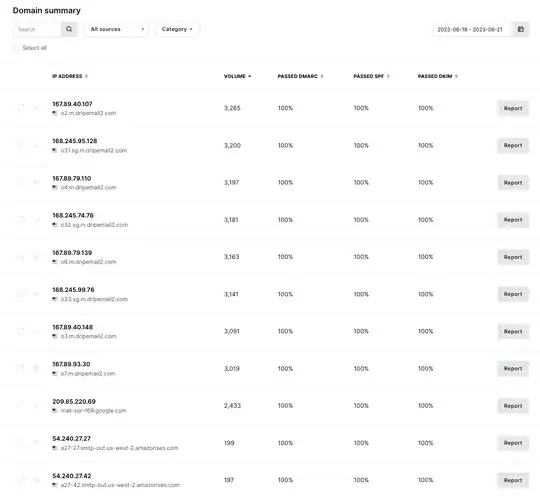Screen dimensions: 540x497
Task: Click hostname o2.m.dripemail2.com
Action: coord(88,113)
